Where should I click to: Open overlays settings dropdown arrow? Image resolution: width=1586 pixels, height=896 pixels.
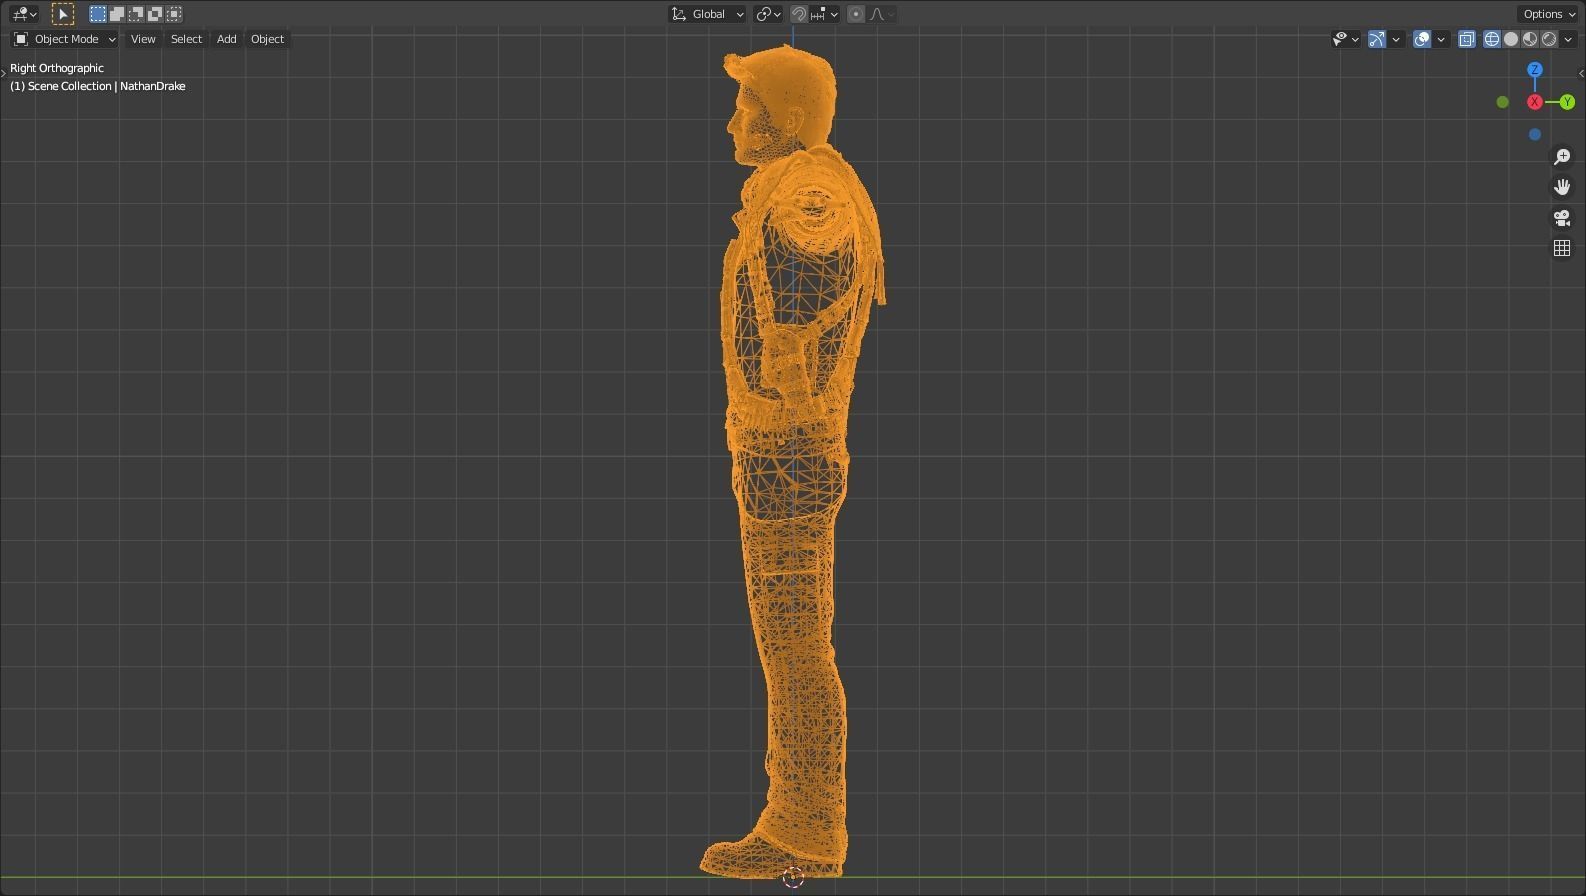(1441, 39)
